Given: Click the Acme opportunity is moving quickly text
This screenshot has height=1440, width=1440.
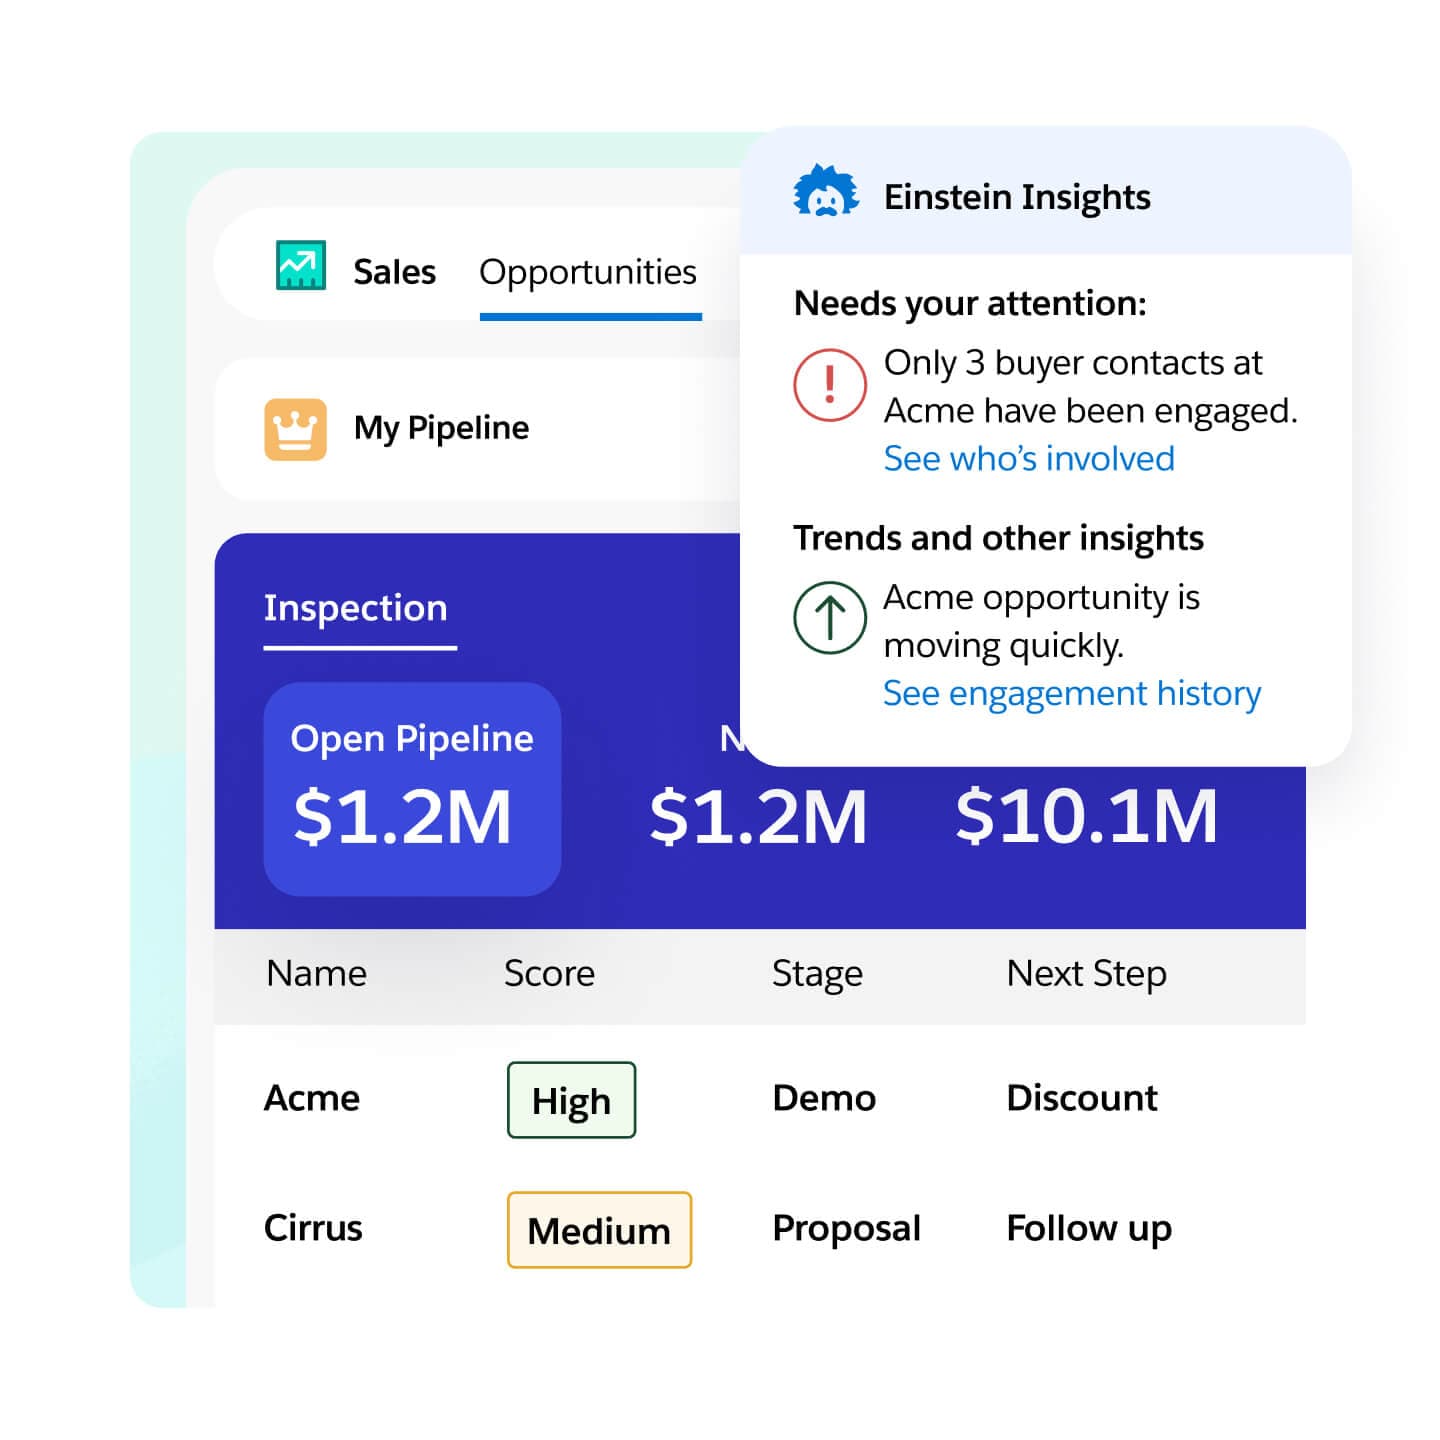Looking at the screenshot, I should click(x=1041, y=621).
